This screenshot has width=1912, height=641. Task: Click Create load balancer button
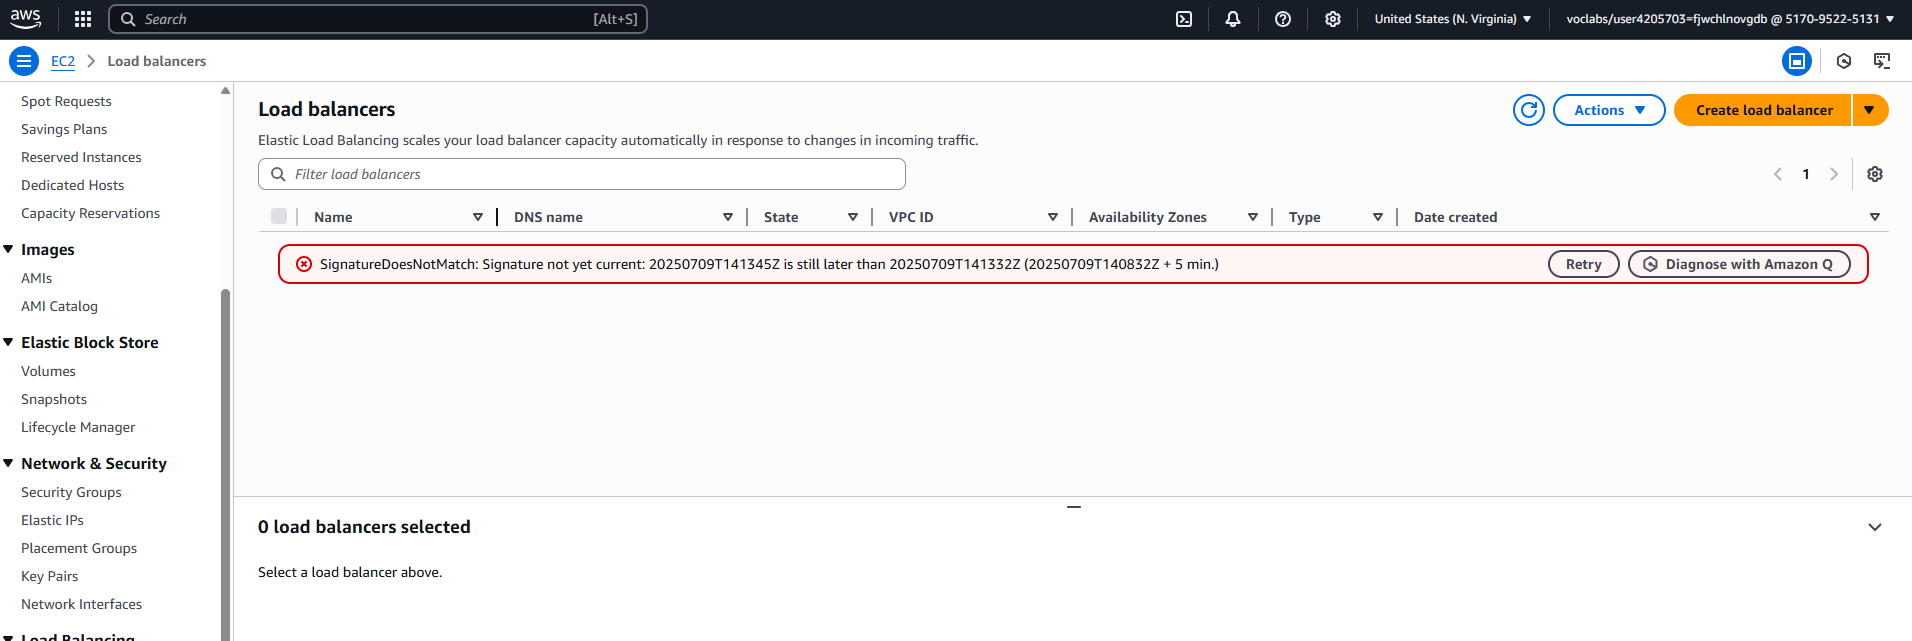1763,110
